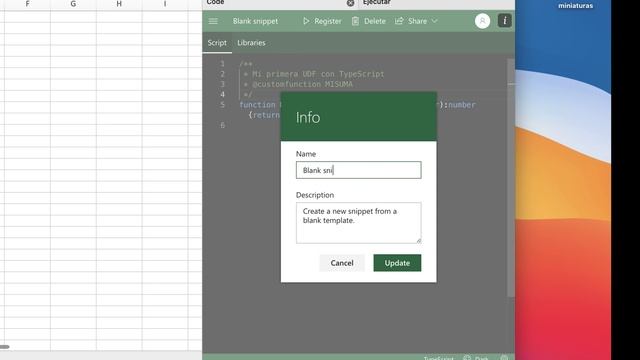The image size is (640, 360).
Task: Open the user account avatar
Action: click(482, 21)
